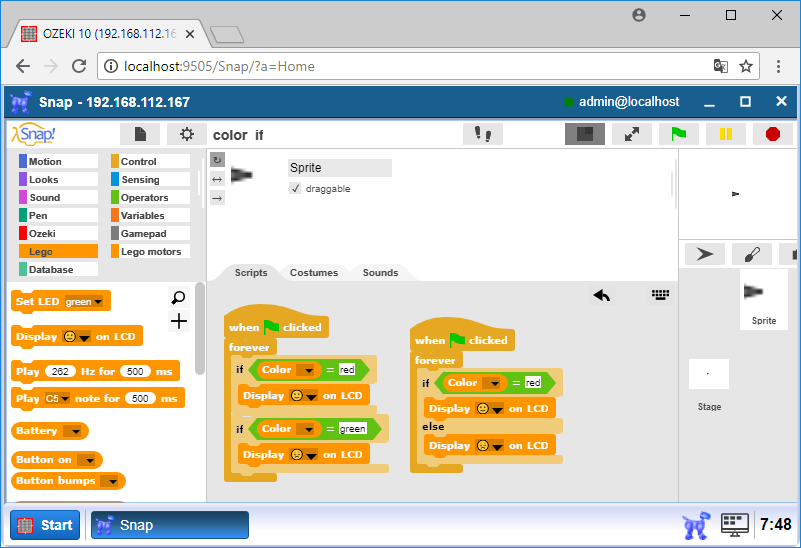Edit the red value in the if-else script
The image size is (801, 548).
coord(533,383)
